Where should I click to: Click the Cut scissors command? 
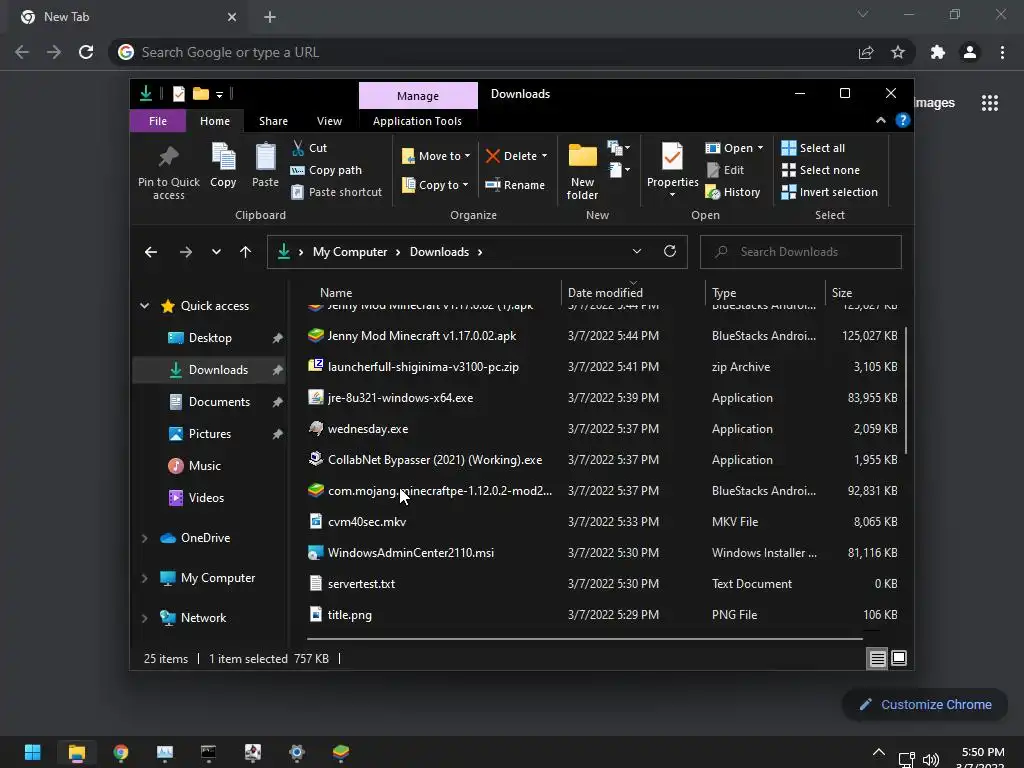click(309, 148)
